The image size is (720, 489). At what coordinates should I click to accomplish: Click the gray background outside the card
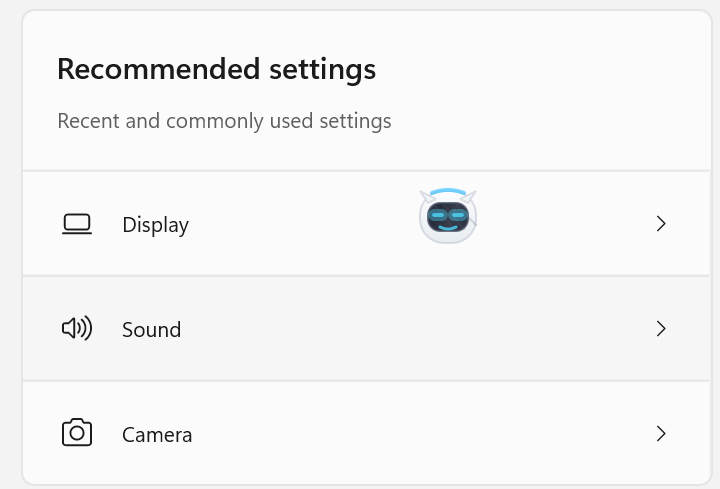click(8, 250)
